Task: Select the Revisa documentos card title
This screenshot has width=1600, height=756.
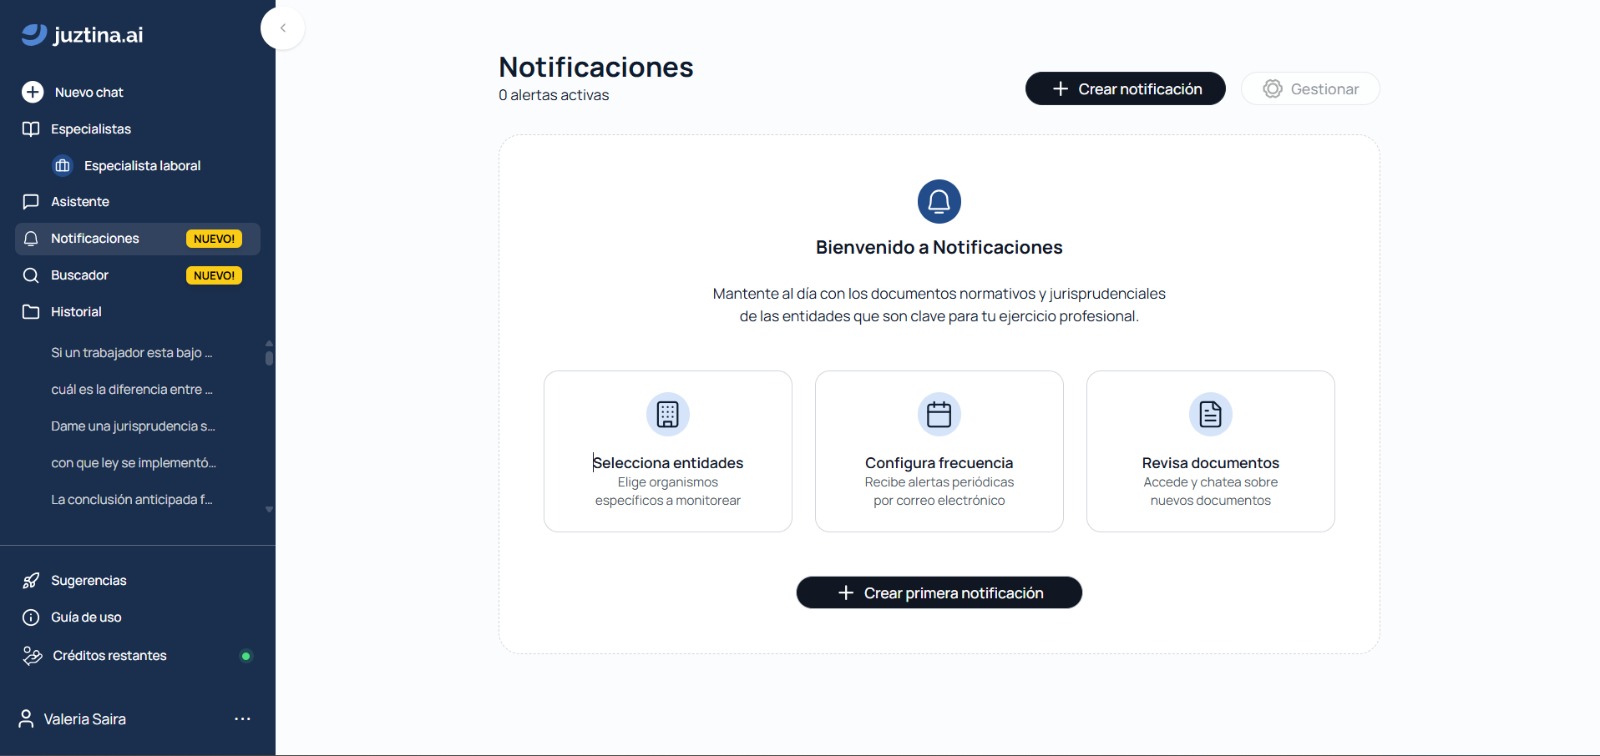Action: [1210, 463]
